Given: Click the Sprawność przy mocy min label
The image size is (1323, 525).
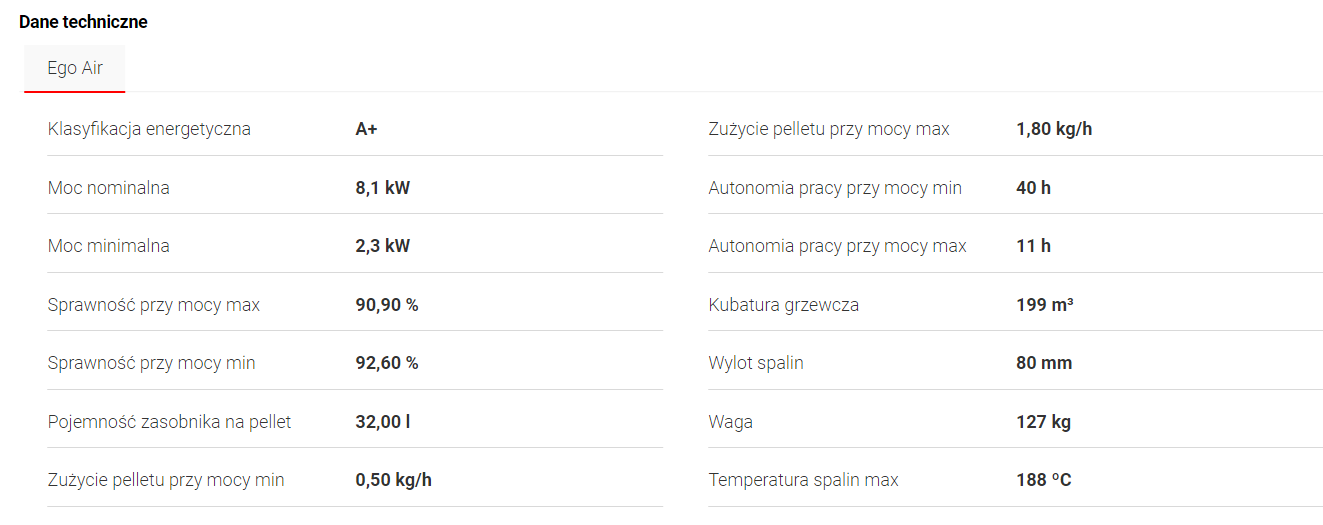Looking at the screenshot, I should click(151, 363).
